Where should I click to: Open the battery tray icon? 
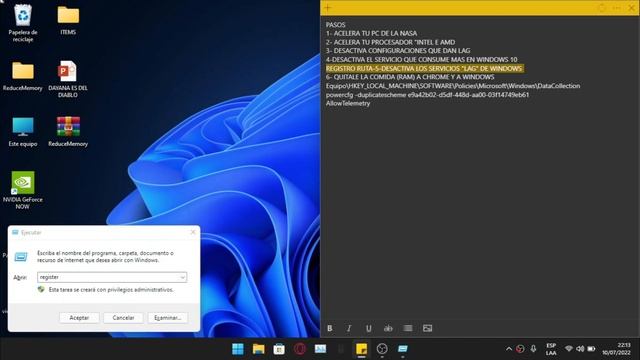(x=591, y=349)
